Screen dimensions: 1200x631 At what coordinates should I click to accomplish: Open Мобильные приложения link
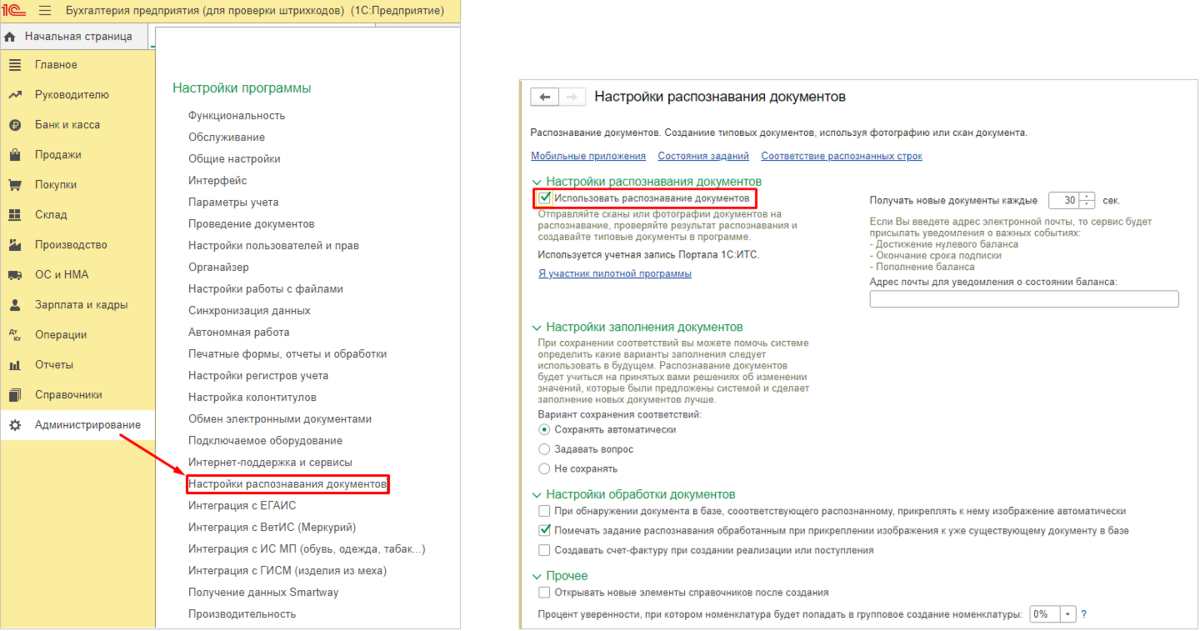(588, 156)
